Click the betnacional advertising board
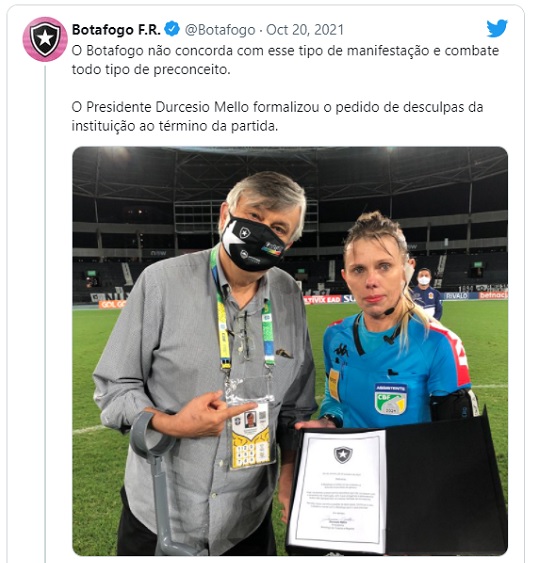Image resolution: width=535 pixels, height=563 pixels. click(x=493, y=295)
